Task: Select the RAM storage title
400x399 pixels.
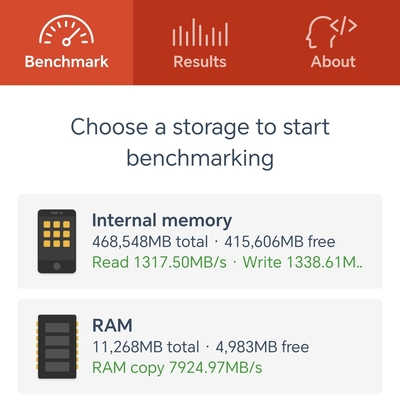Action: (x=112, y=325)
